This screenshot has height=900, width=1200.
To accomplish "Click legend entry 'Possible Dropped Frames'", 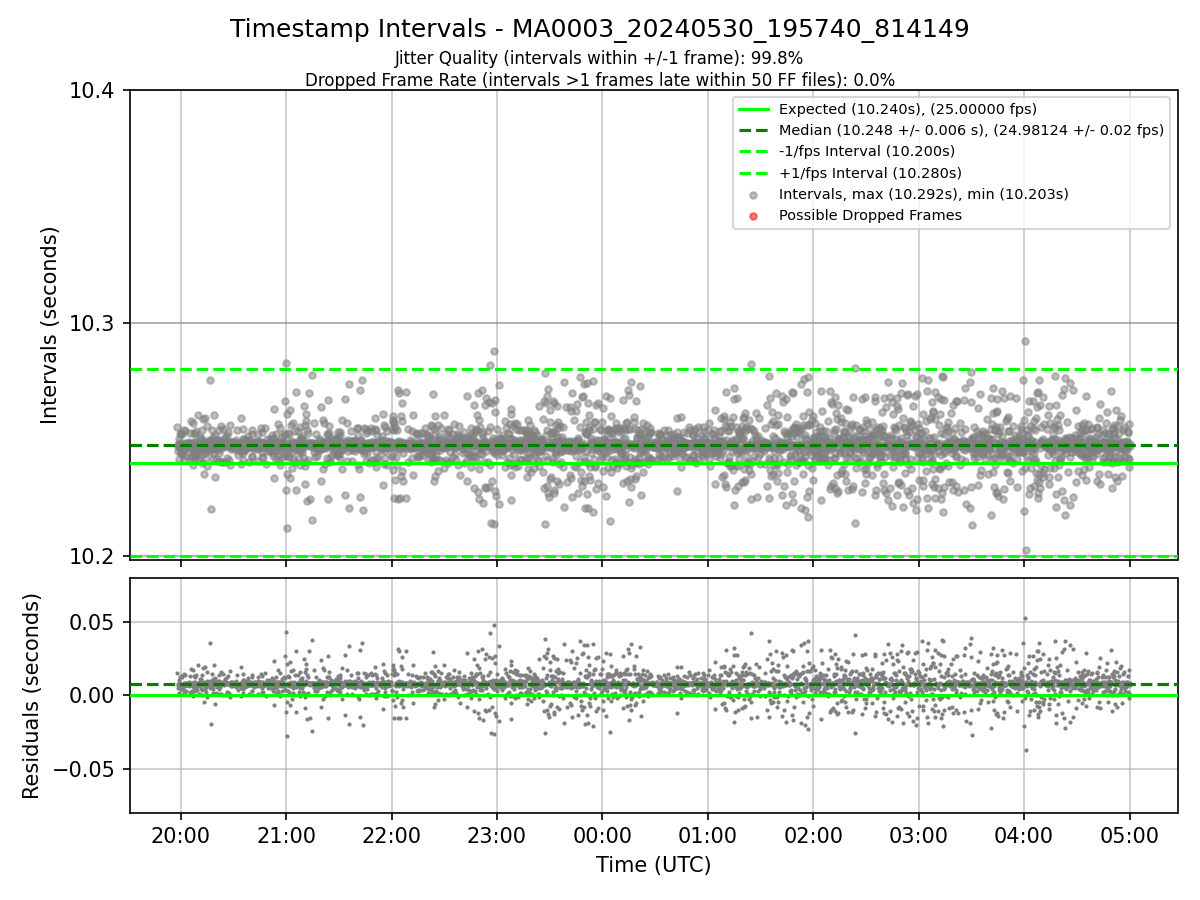I will point(870,215).
